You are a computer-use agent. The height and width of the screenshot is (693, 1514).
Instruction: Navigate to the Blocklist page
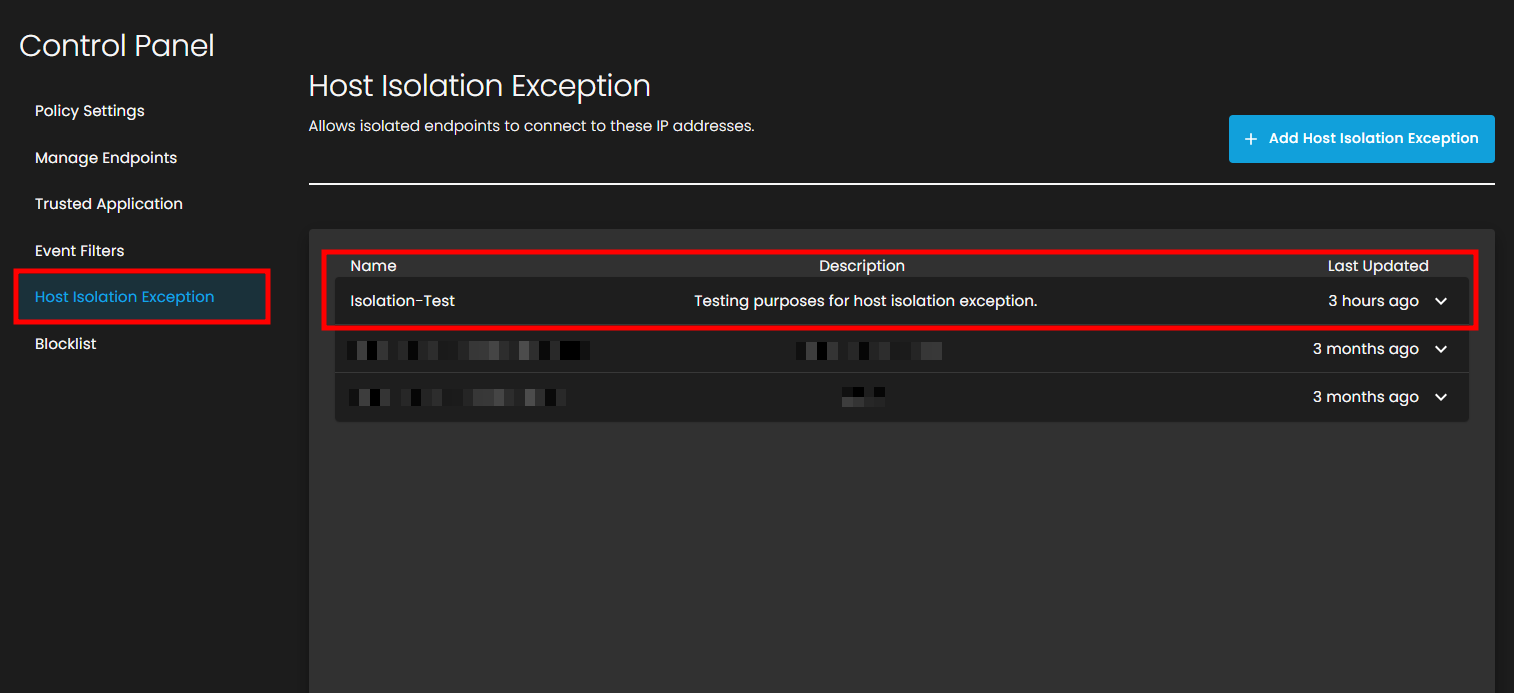(x=65, y=344)
